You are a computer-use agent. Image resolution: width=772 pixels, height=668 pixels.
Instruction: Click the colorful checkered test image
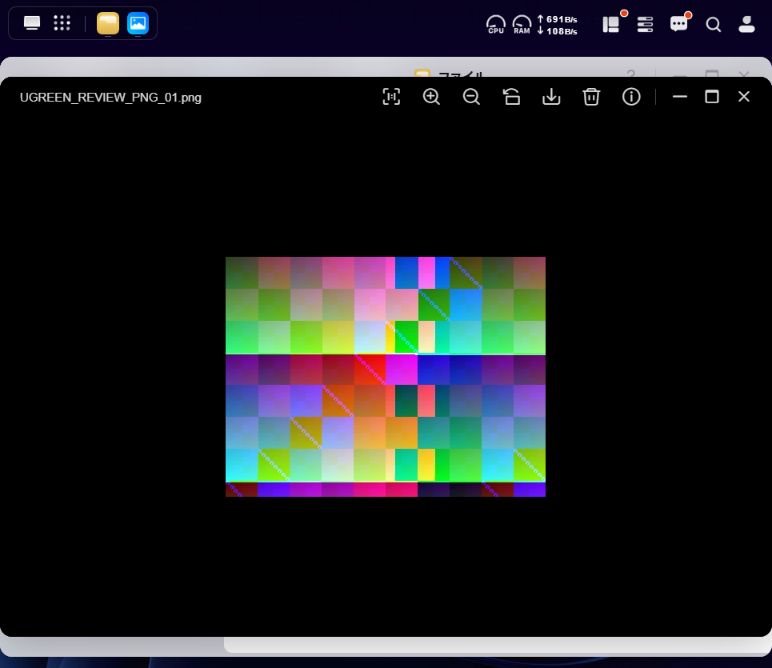tap(386, 377)
